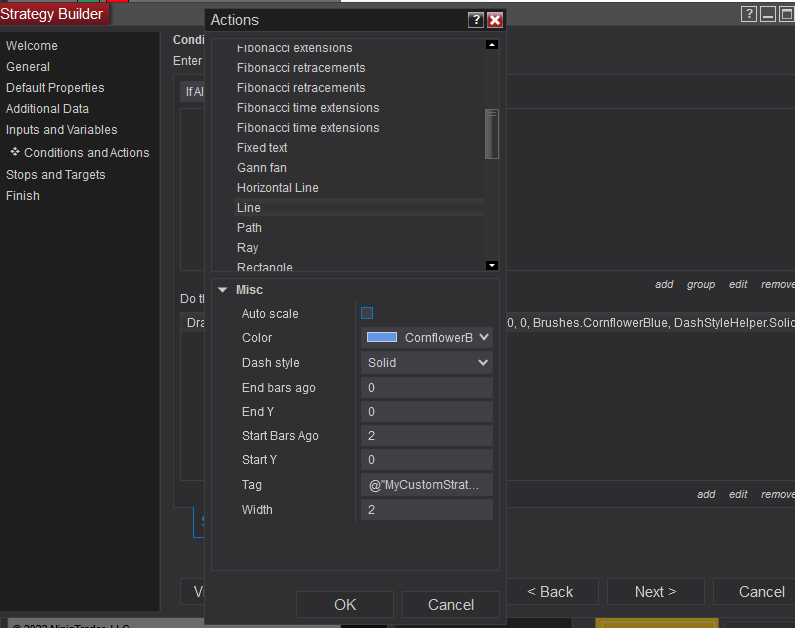The image size is (795, 628).
Task: Click the CornflowerBlue color swatch
Action: point(382,338)
